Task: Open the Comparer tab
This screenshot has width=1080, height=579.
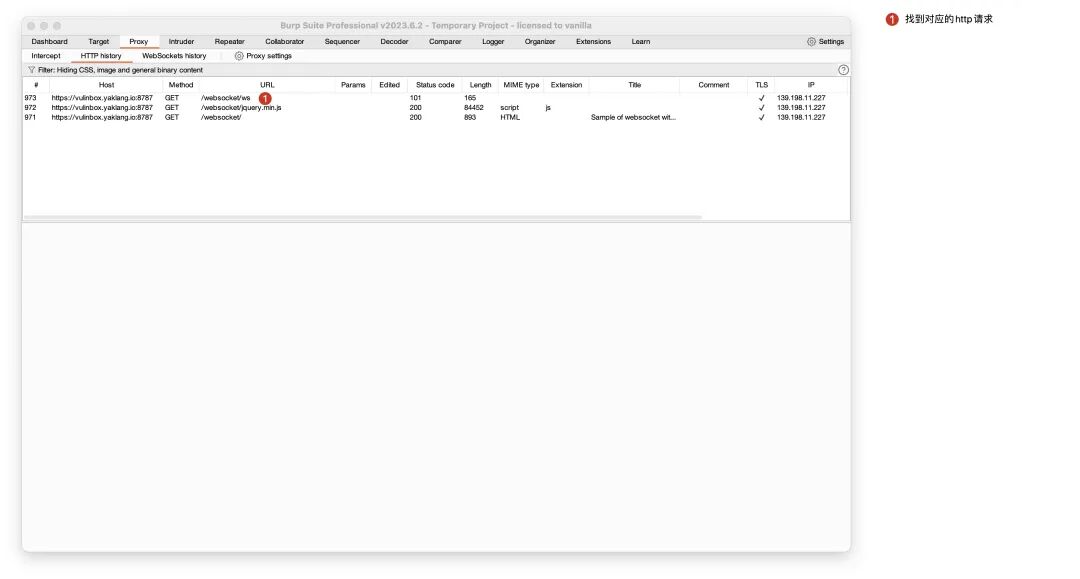Action: (445, 42)
